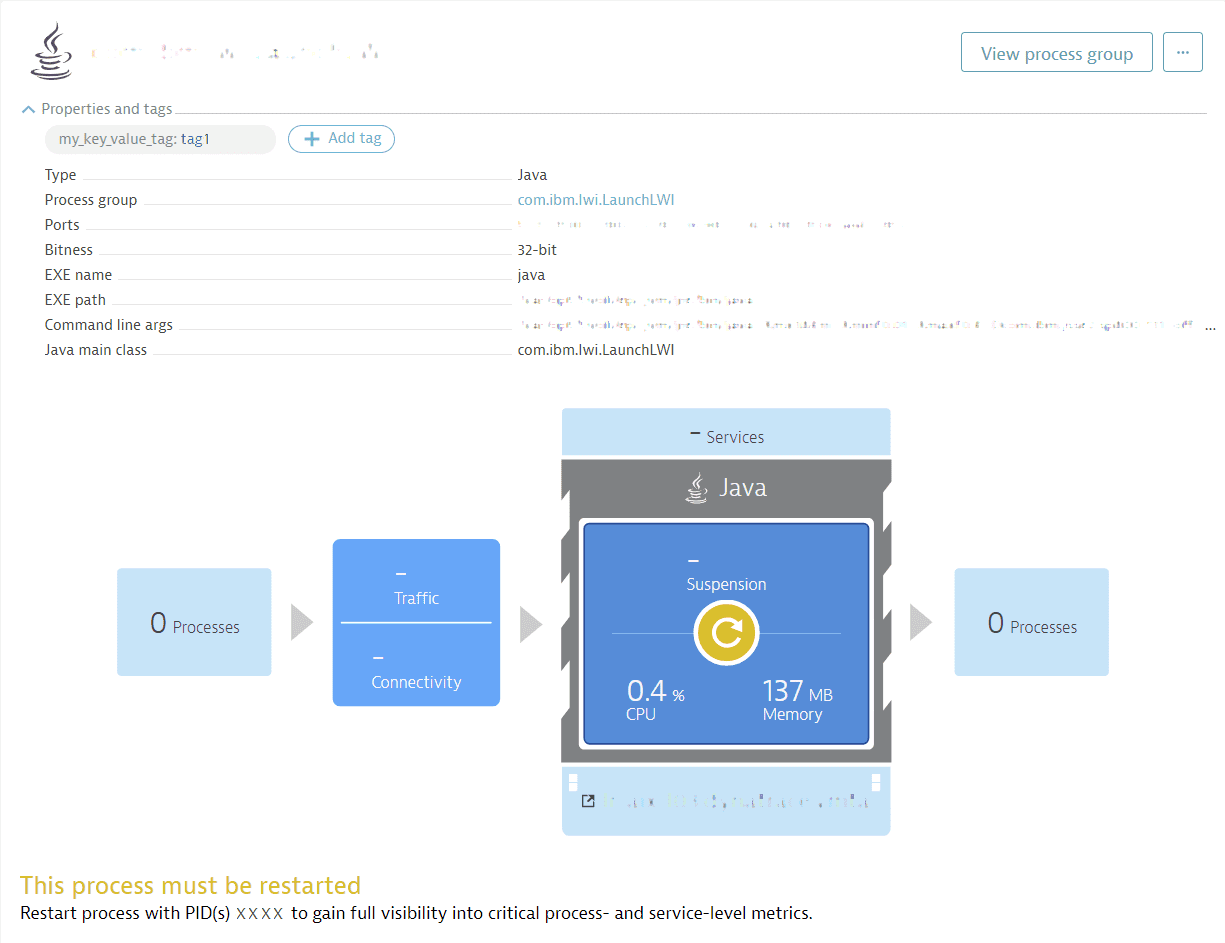
Task: Select the outgoing 0 Processes box
Action: (1032, 622)
